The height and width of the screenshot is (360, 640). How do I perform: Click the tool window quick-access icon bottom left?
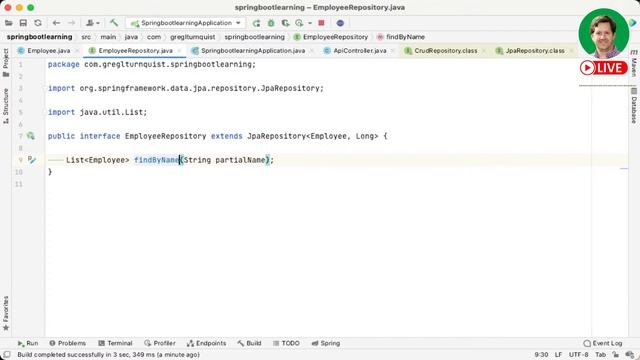click(x=7, y=355)
